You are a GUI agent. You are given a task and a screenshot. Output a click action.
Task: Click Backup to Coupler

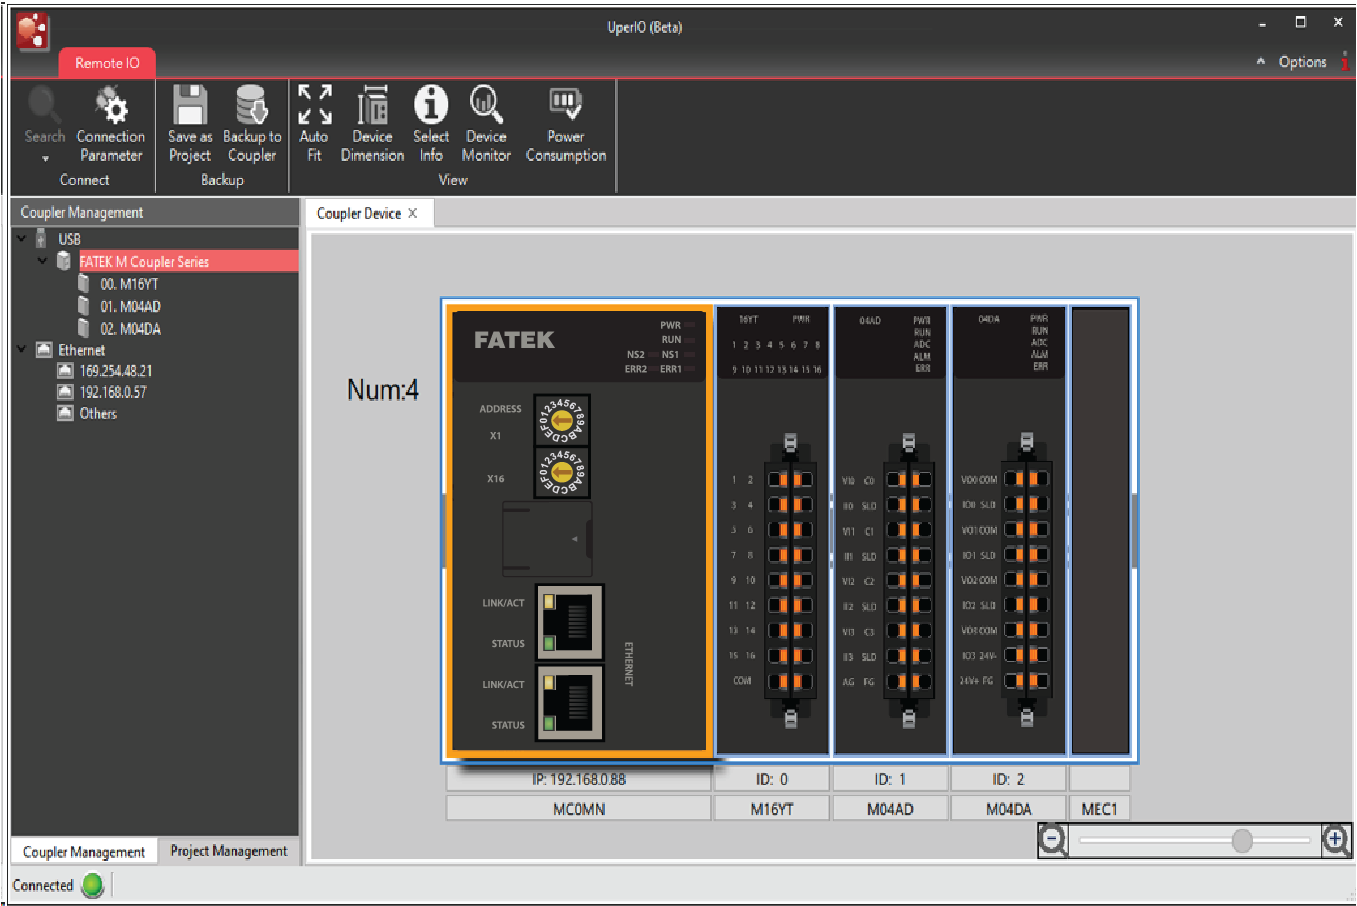tap(252, 124)
